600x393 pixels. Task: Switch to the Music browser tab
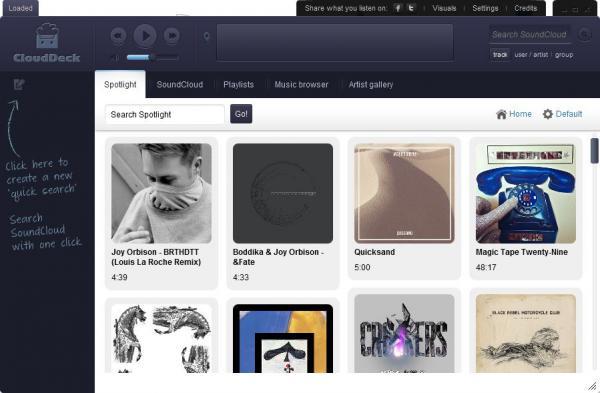[301, 85]
